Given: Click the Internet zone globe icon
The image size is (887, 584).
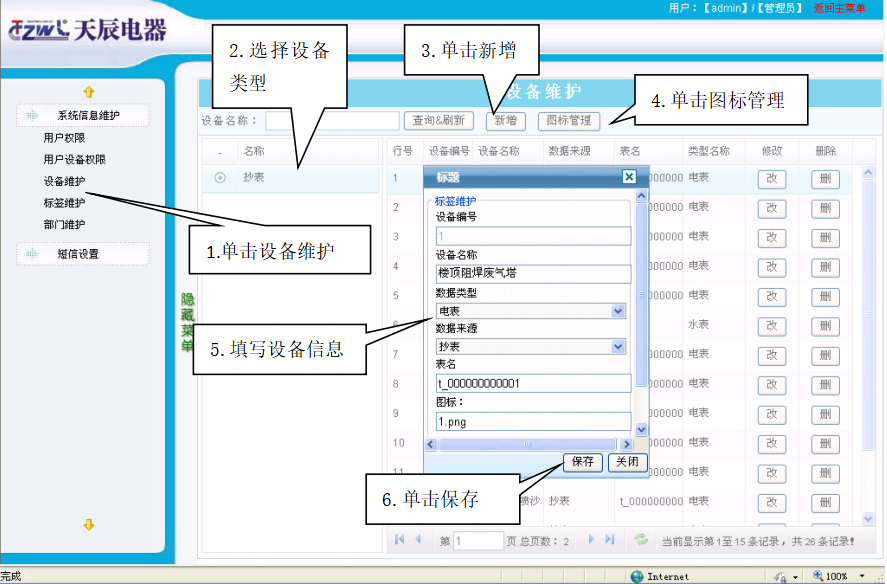Looking at the screenshot, I should tap(637, 576).
